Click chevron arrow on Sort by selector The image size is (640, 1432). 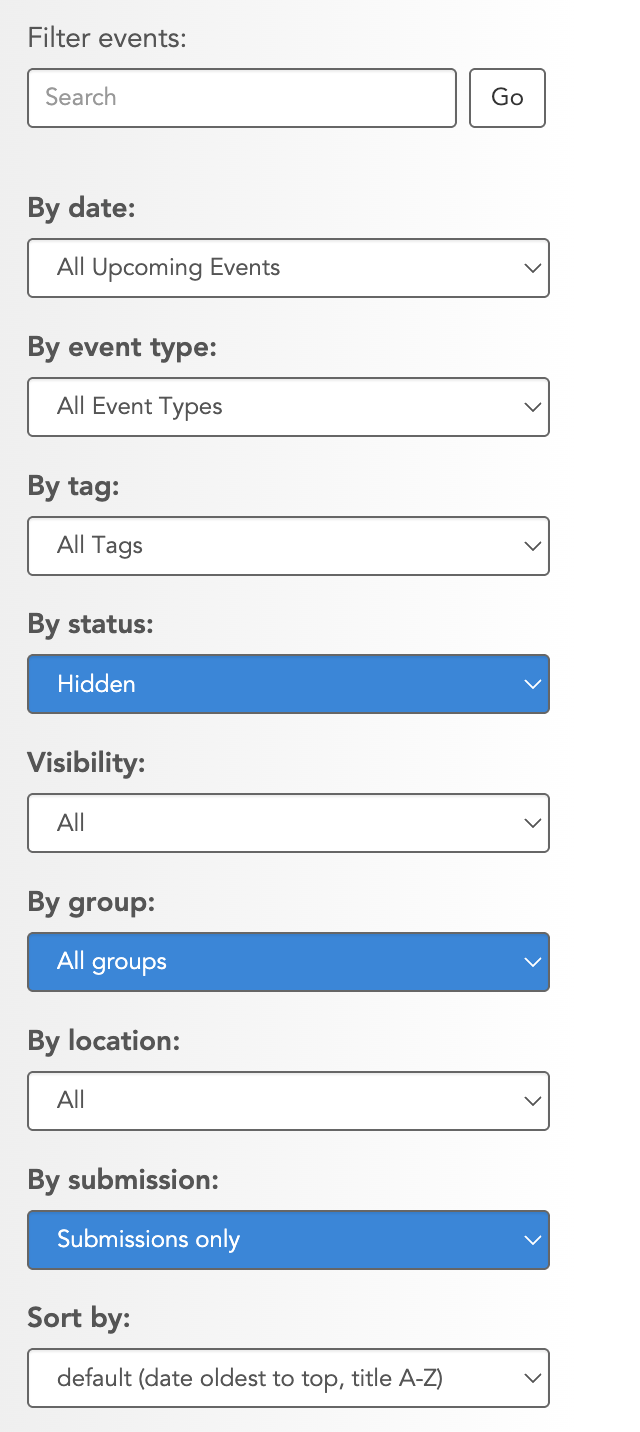(532, 1379)
